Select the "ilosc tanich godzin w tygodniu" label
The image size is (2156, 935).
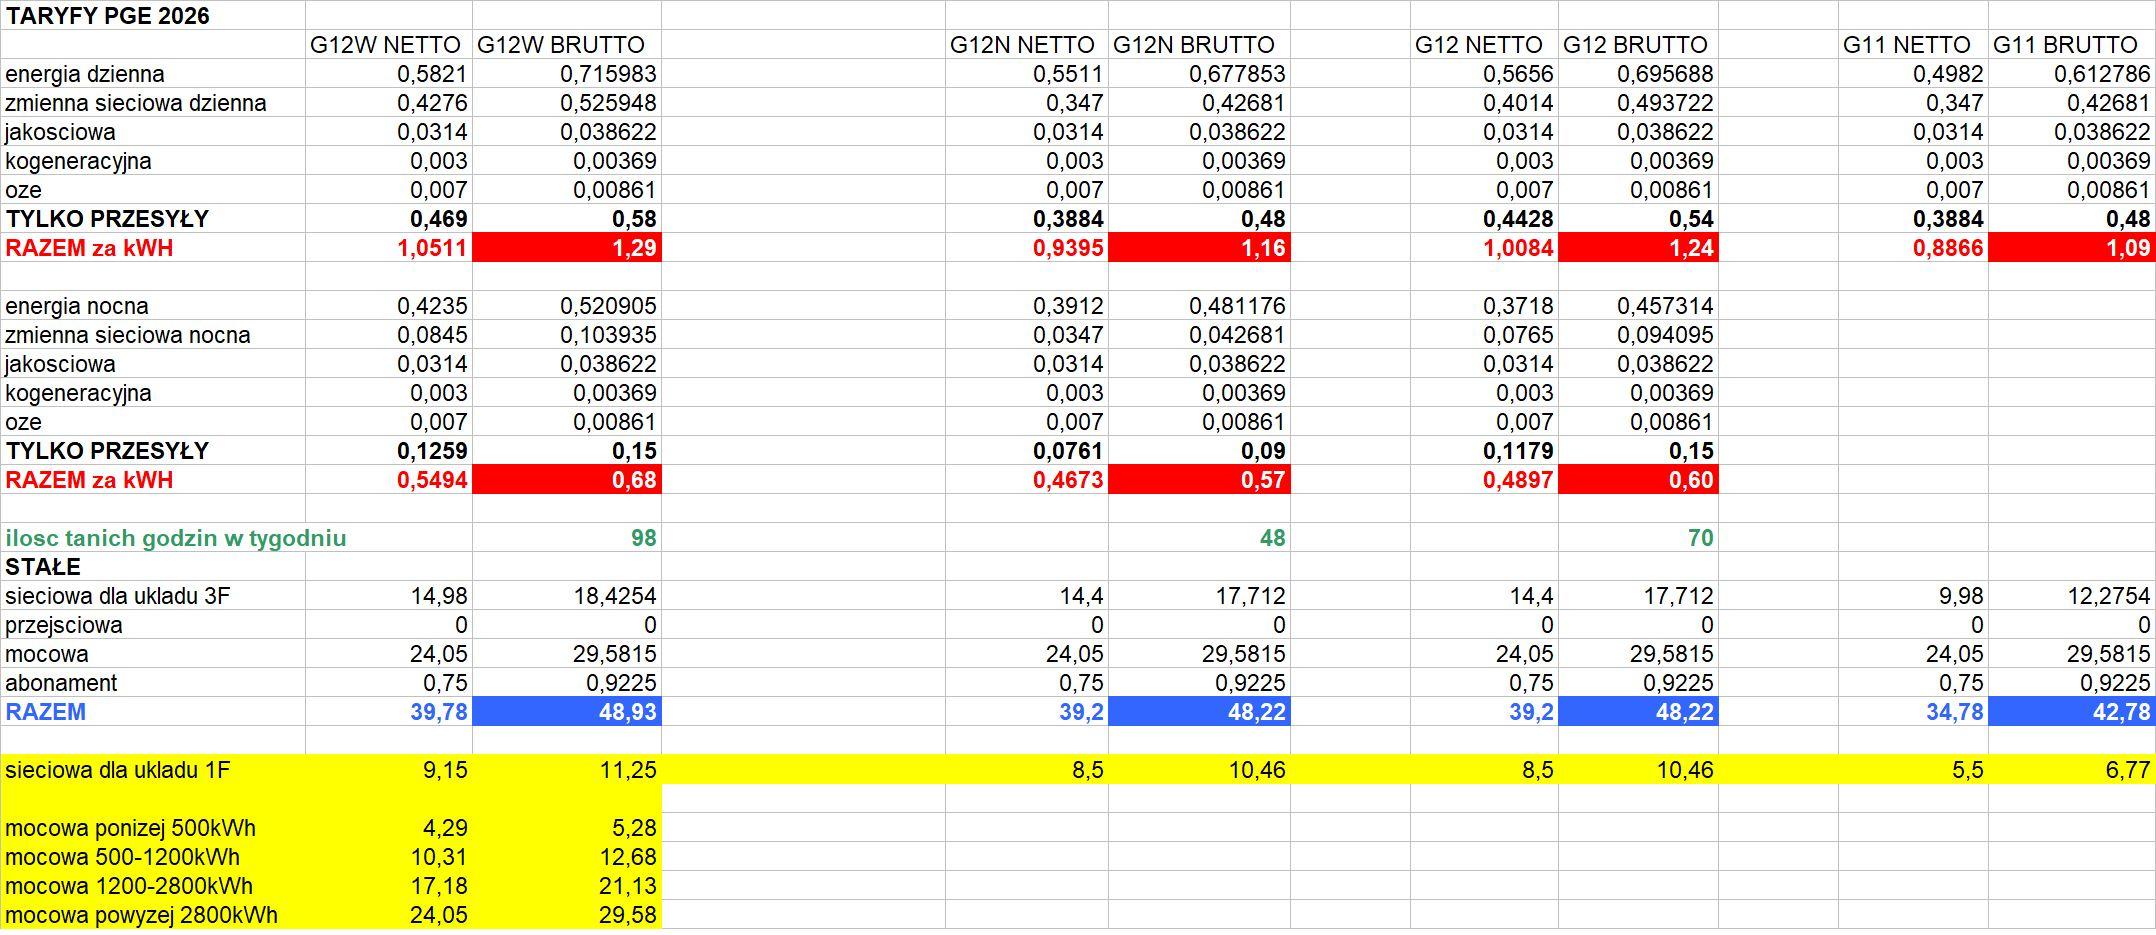176,538
